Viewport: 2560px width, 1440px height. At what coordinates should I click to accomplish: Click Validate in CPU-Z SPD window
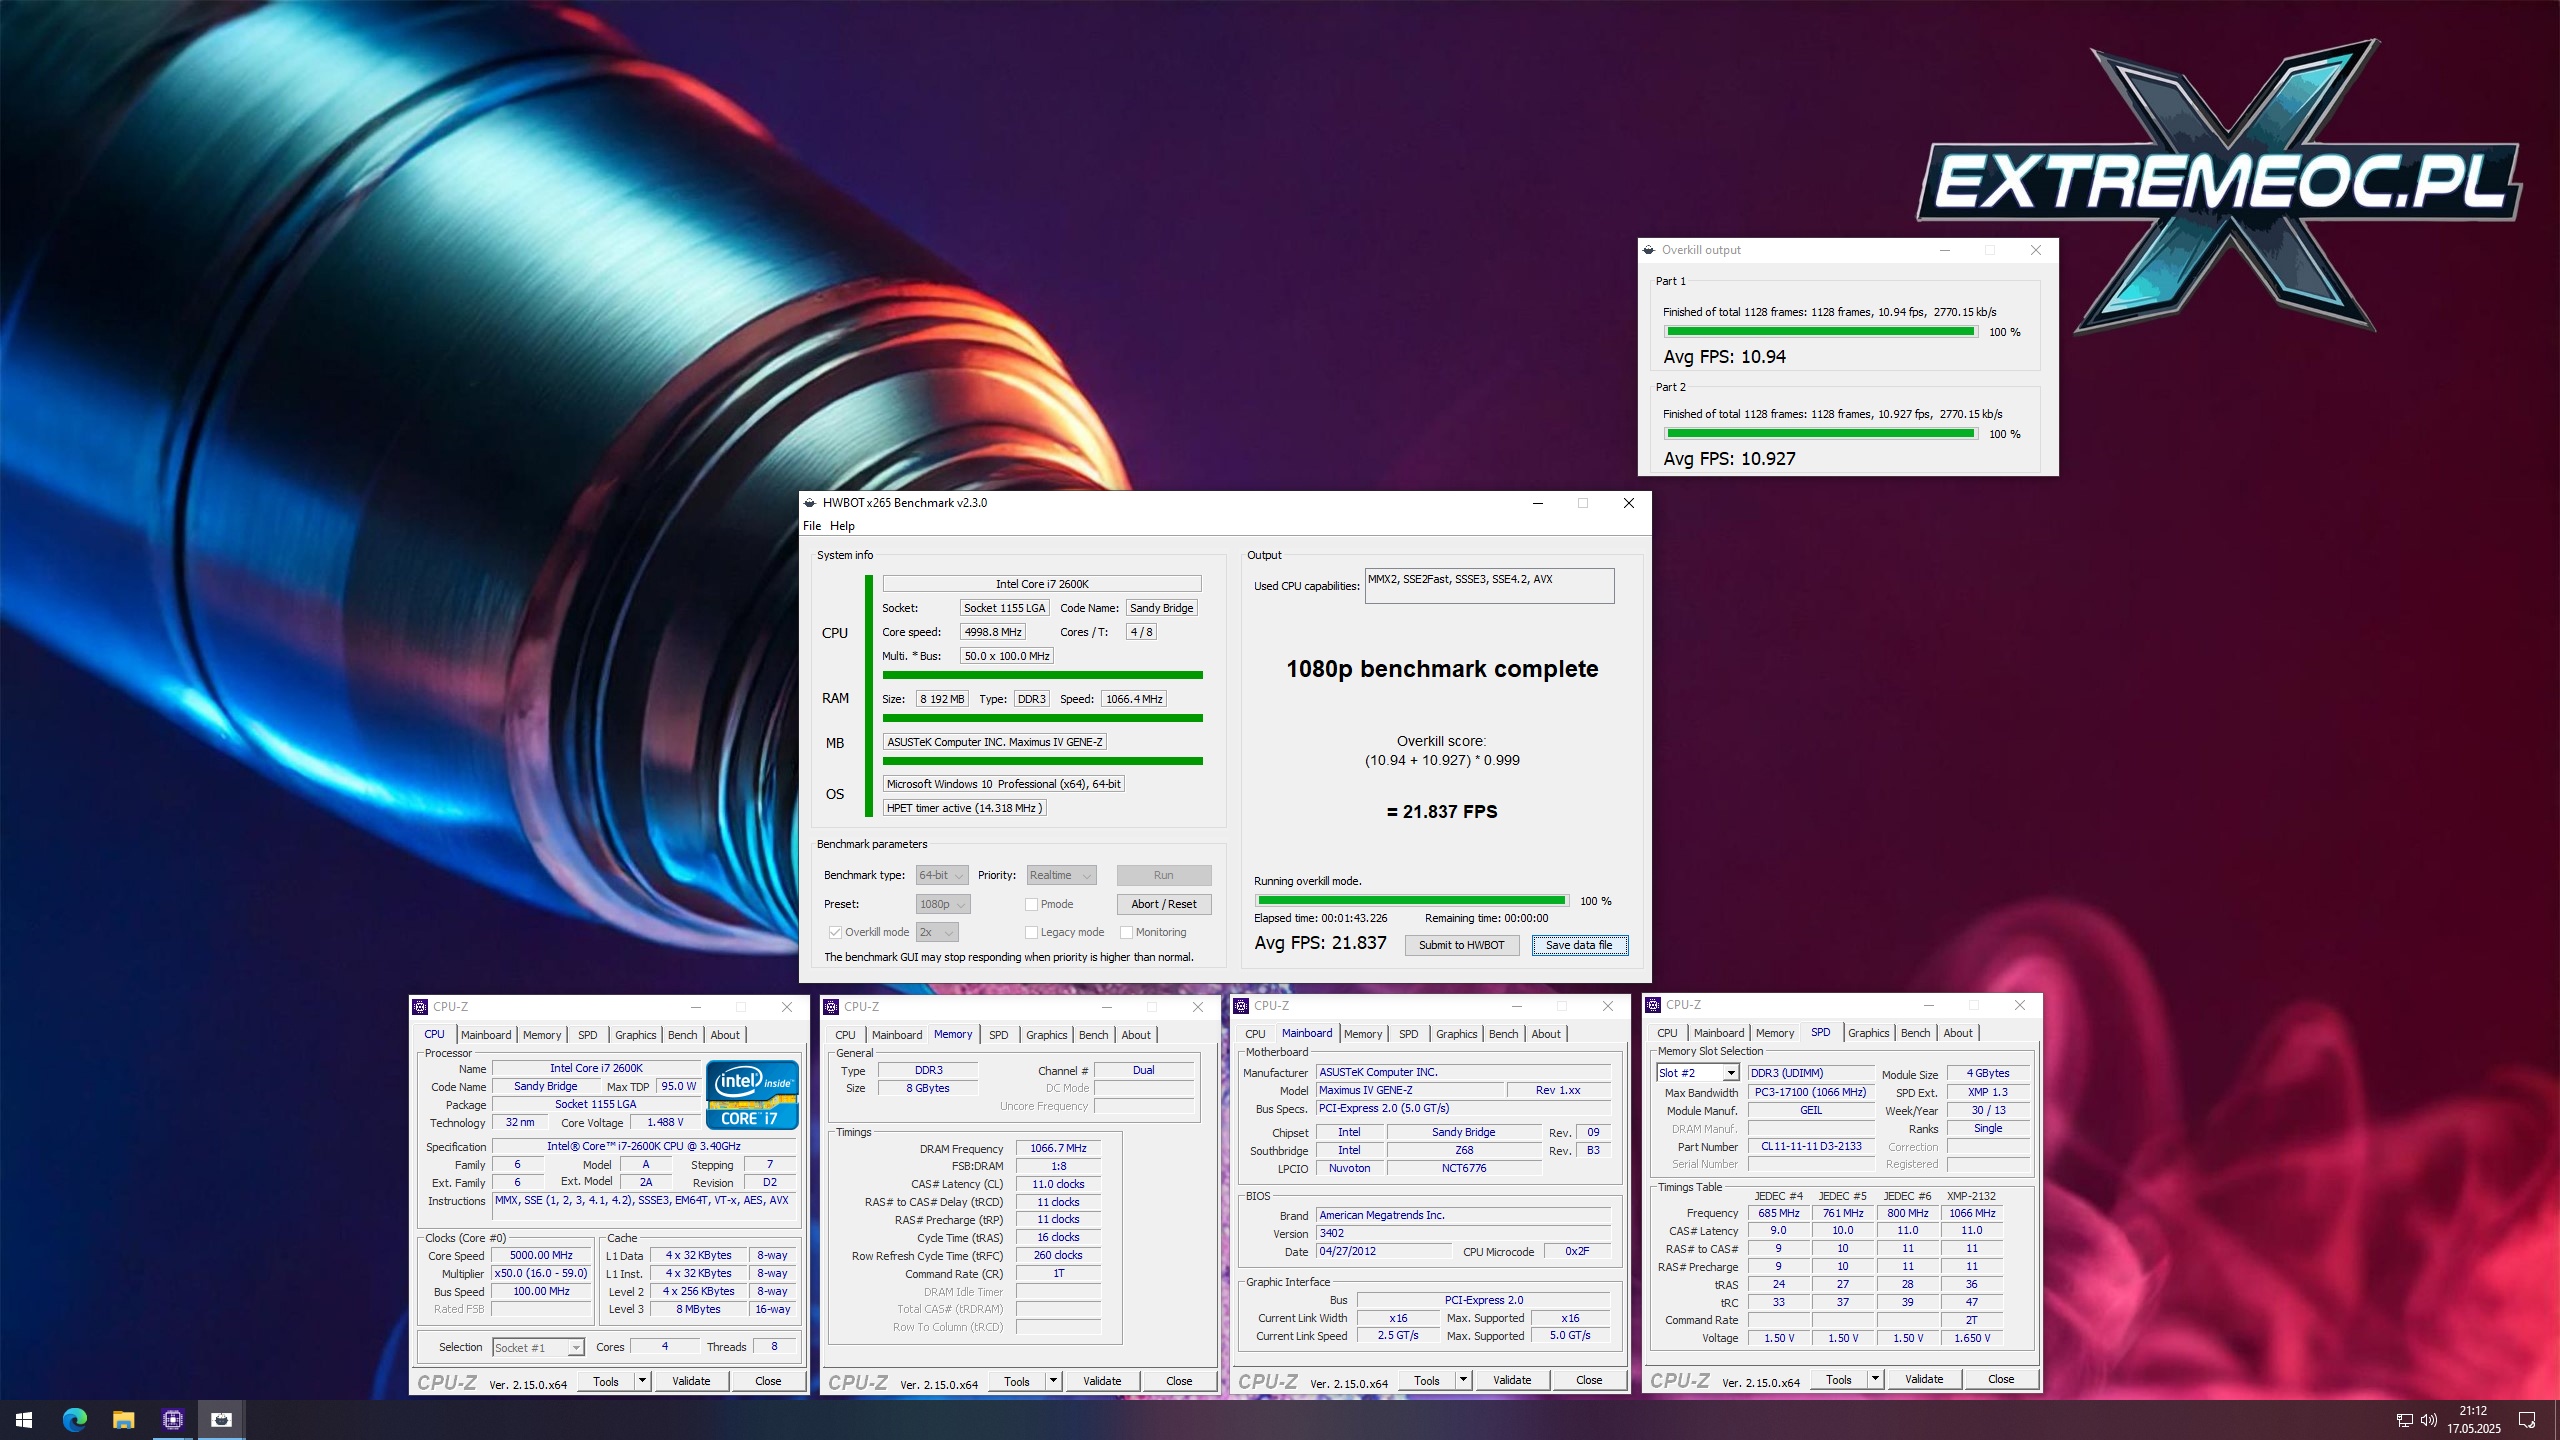click(1924, 1379)
